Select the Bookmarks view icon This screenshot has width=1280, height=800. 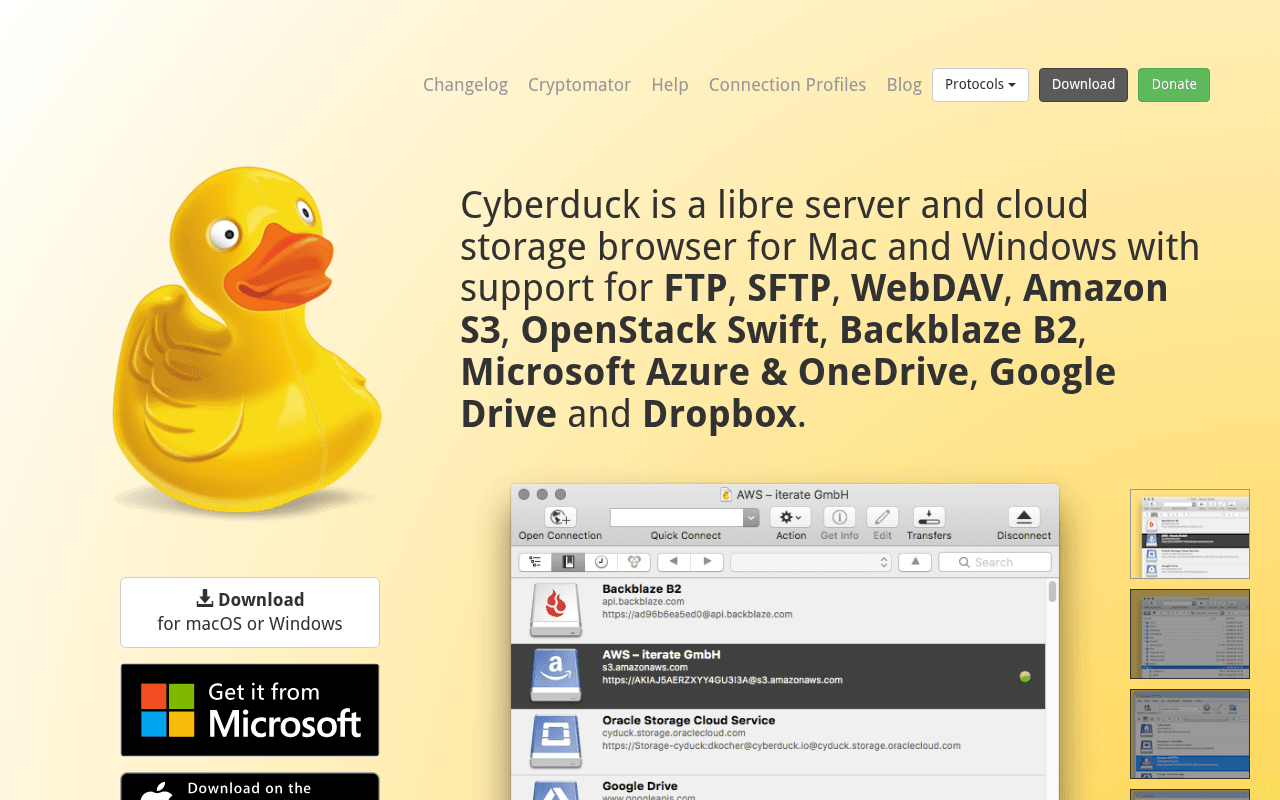tap(568, 562)
